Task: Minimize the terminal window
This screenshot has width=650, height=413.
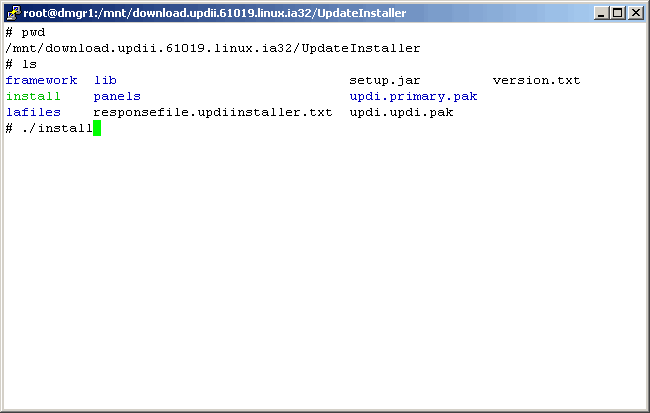Action: pos(602,13)
